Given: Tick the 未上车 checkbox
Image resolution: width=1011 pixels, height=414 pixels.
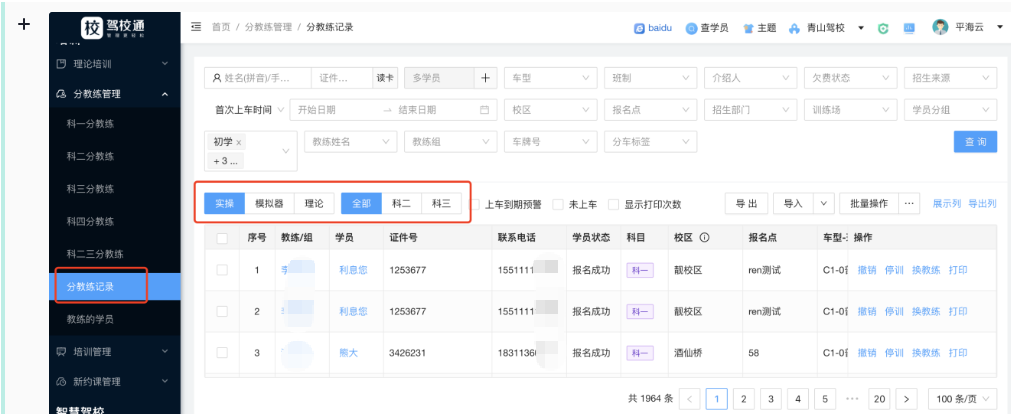Looking at the screenshot, I should tap(558, 204).
